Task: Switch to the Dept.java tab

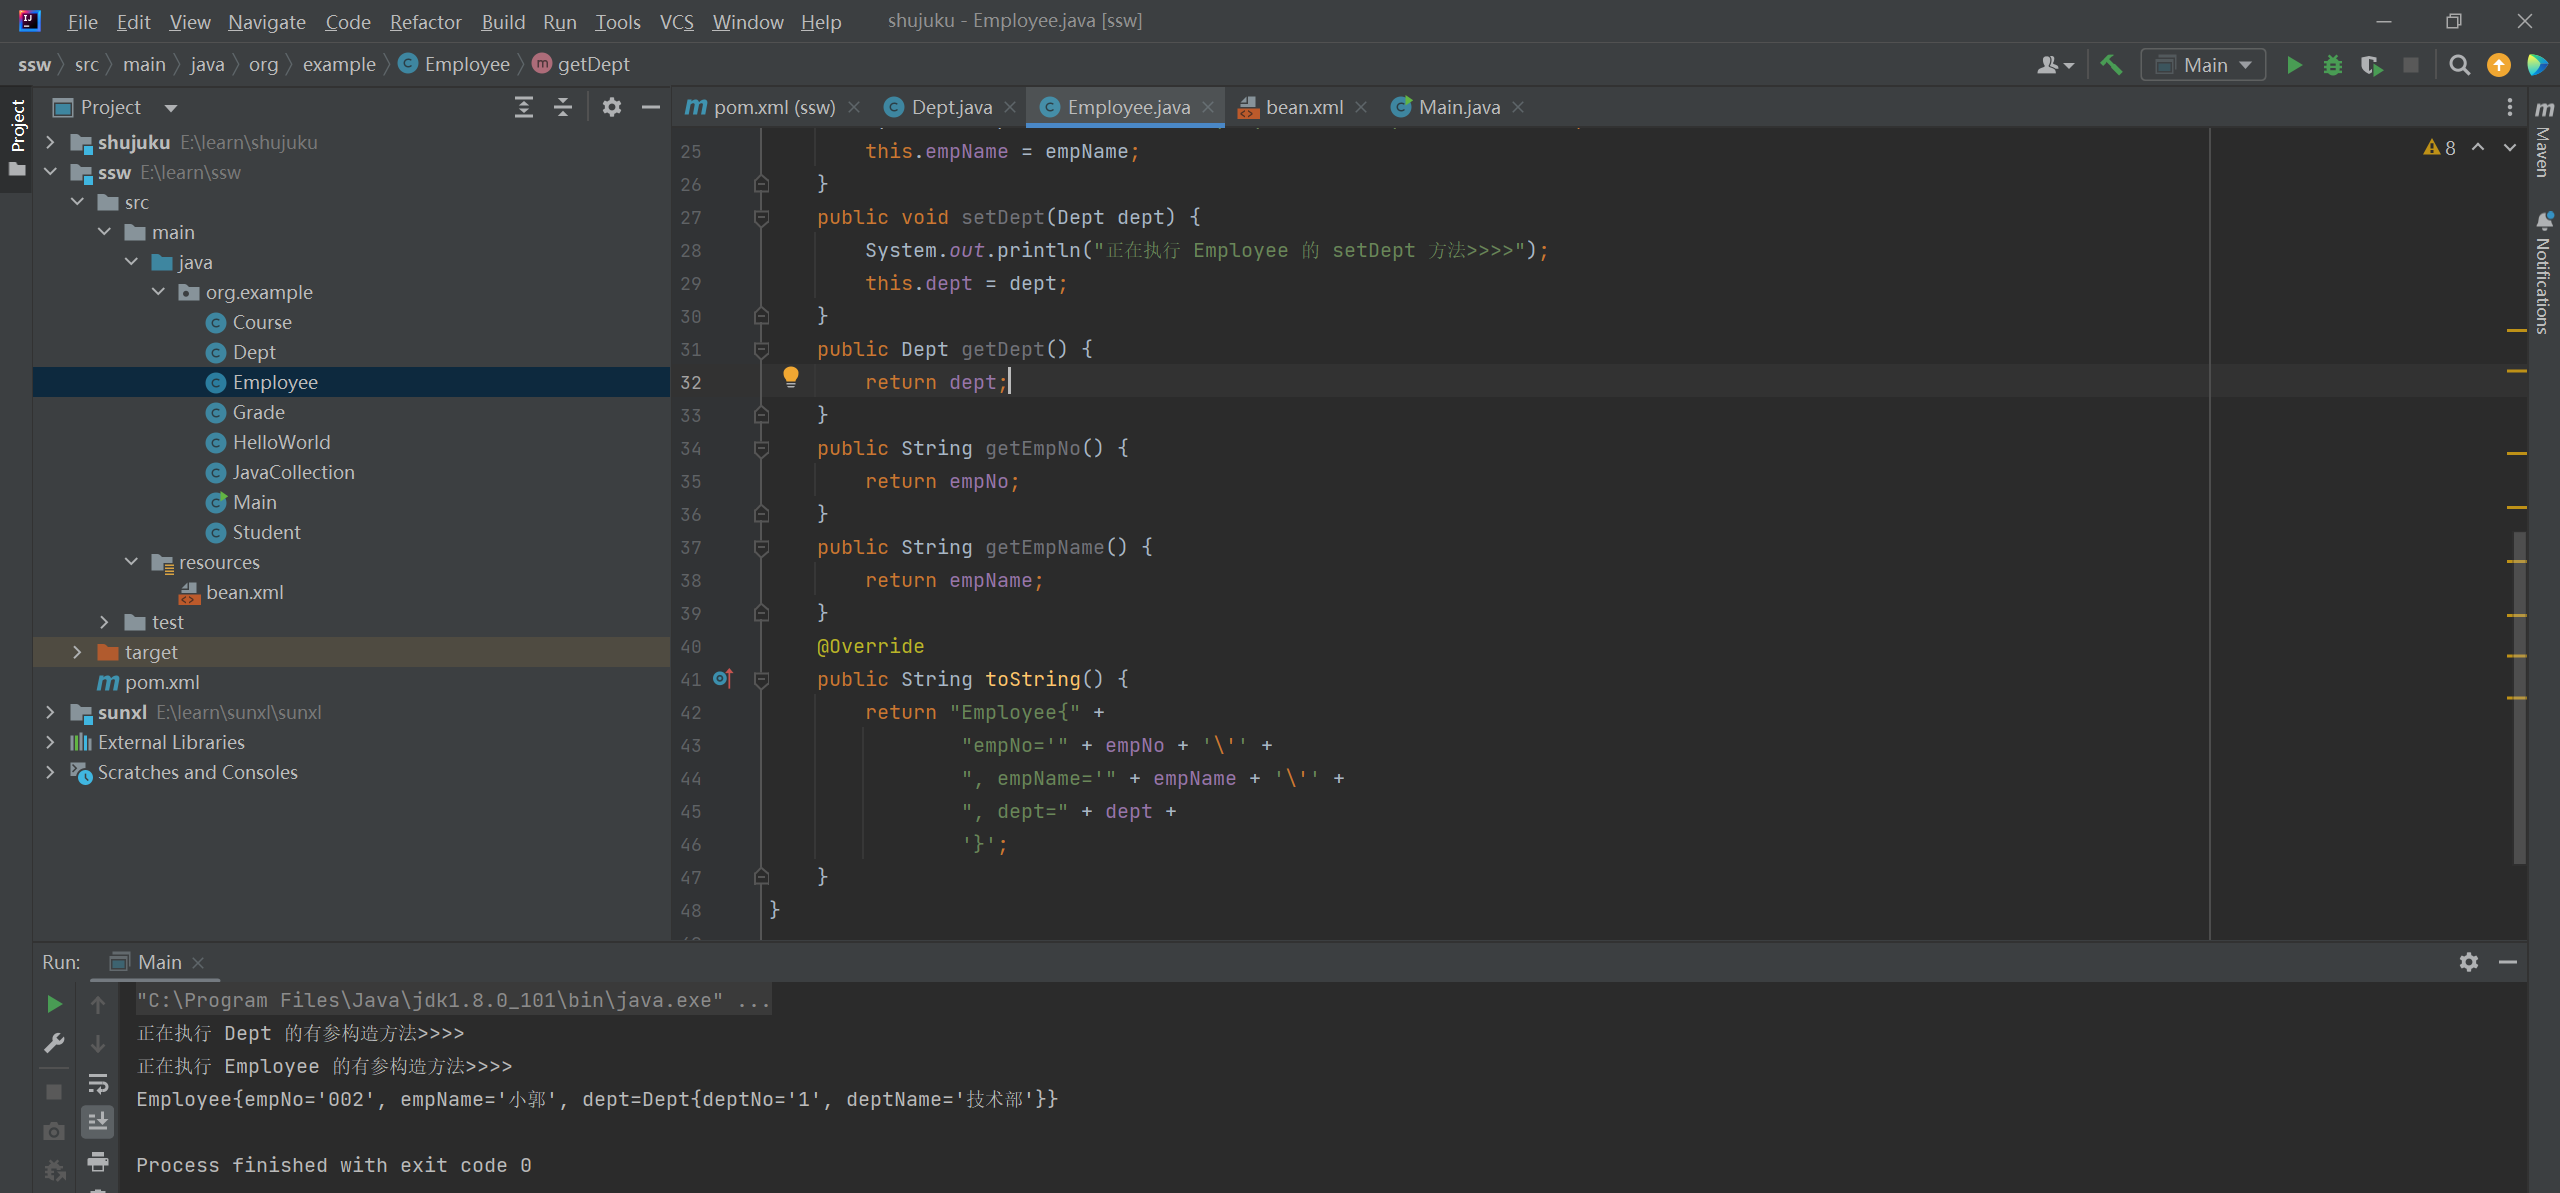Action: (950, 107)
